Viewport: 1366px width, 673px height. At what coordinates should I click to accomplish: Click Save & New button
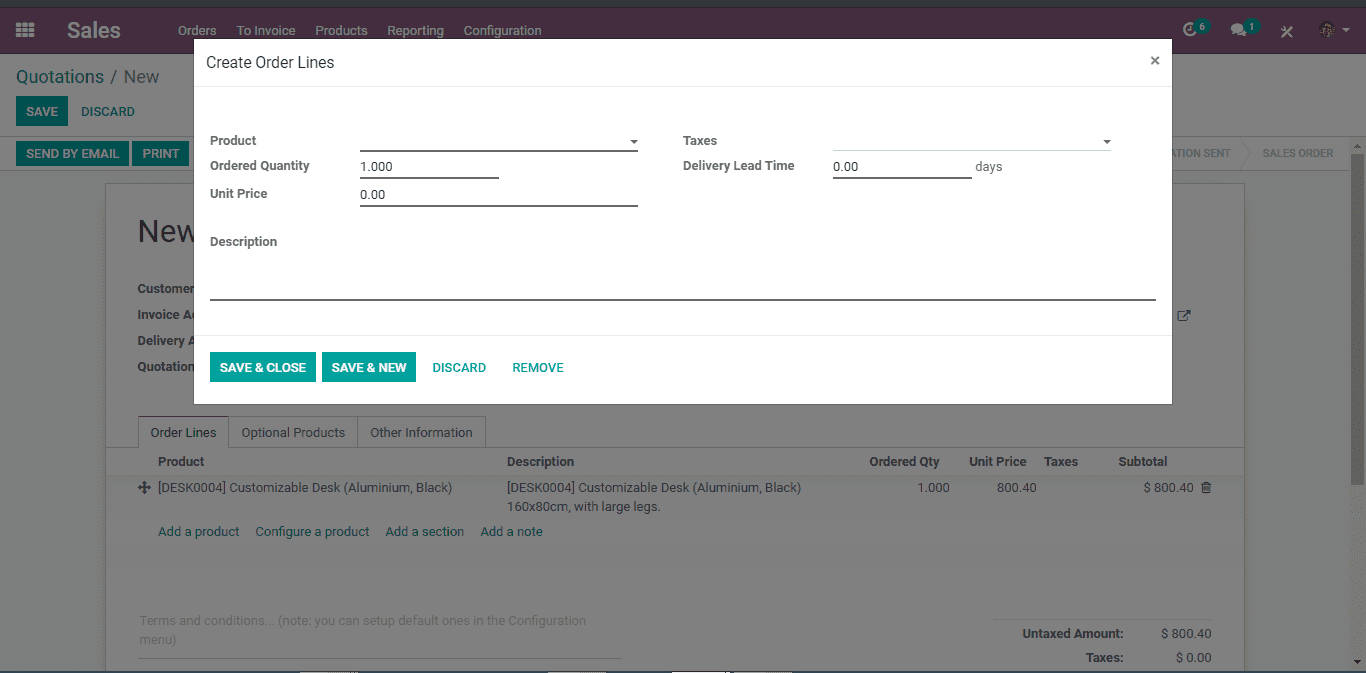pos(369,367)
